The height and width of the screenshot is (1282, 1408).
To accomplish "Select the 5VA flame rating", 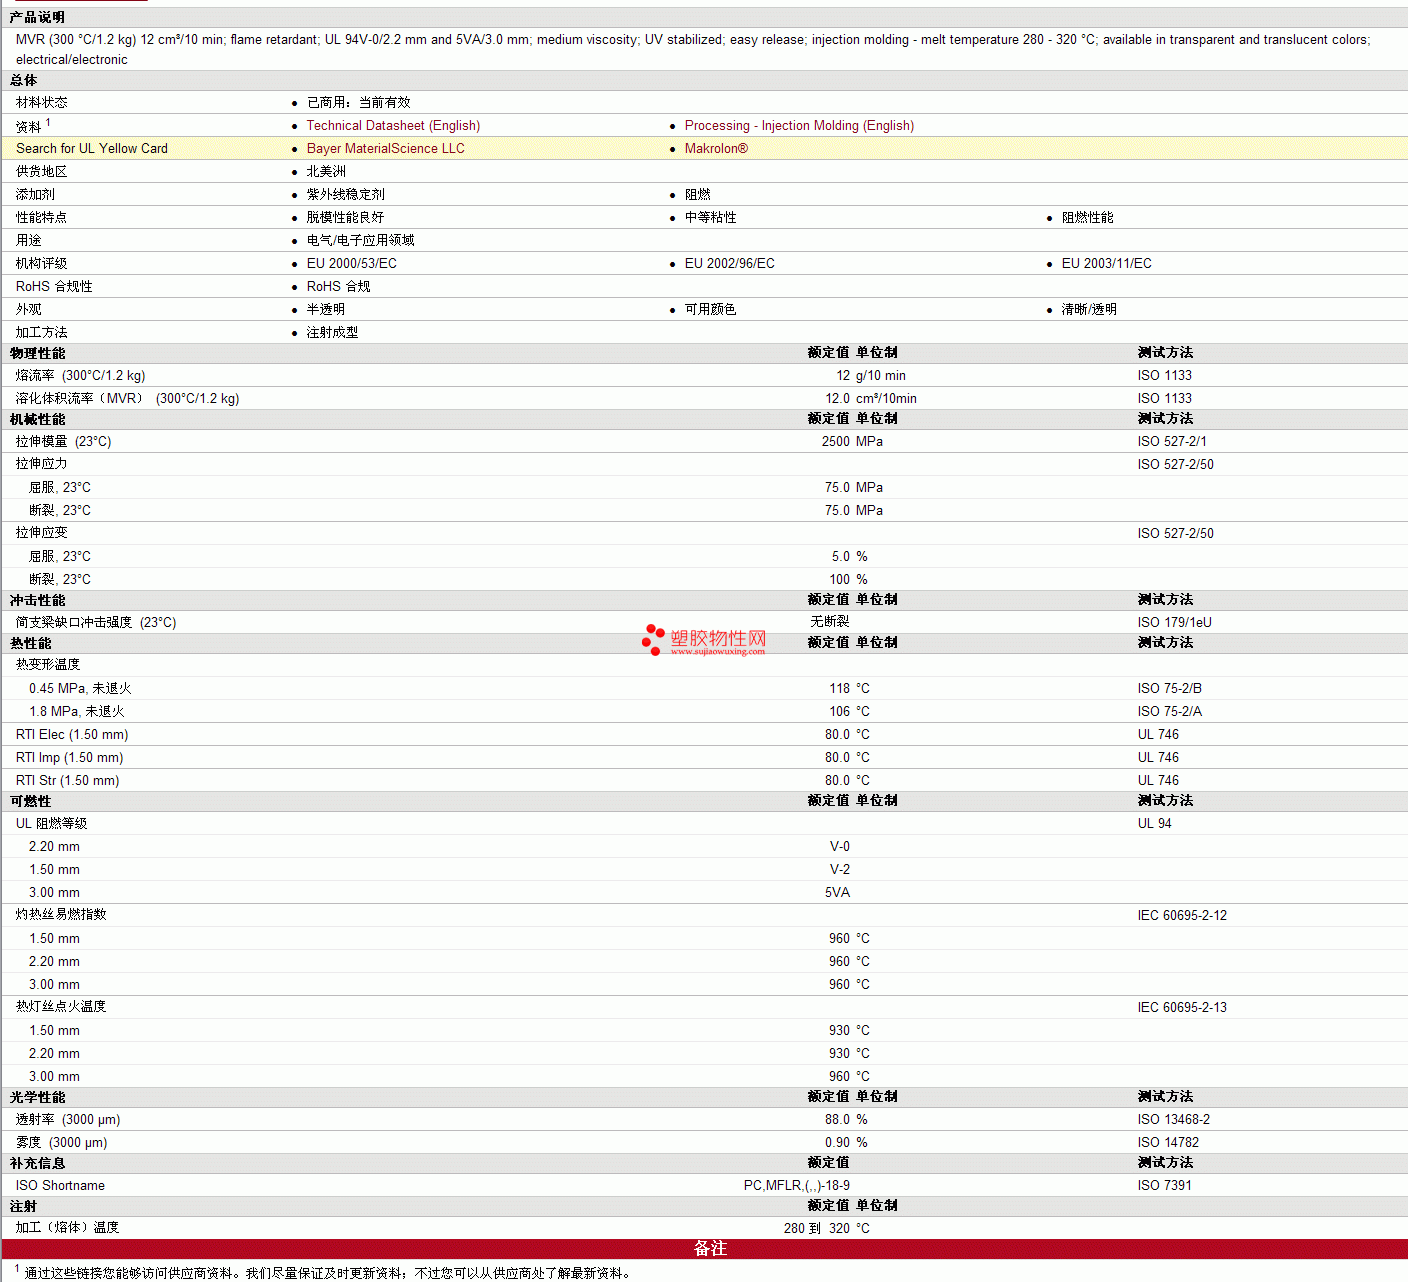I will (x=837, y=893).
